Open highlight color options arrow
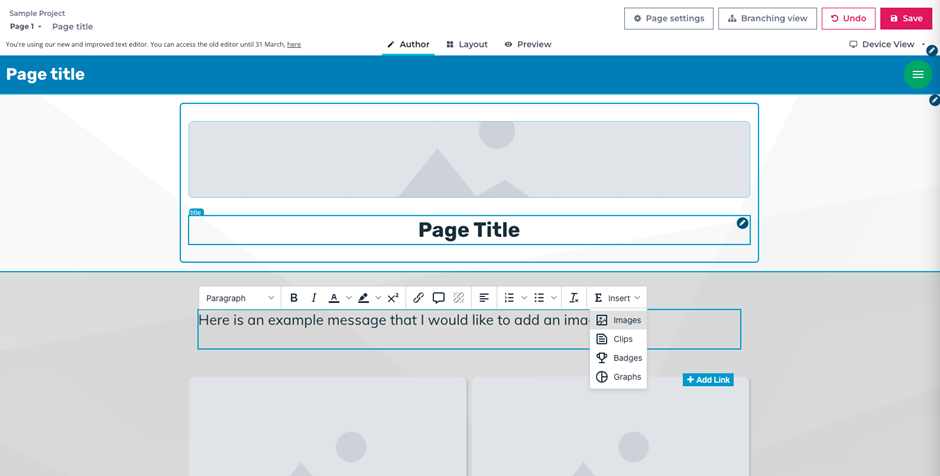The width and height of the screenshot is (940, 476). (x=378, y=298)
